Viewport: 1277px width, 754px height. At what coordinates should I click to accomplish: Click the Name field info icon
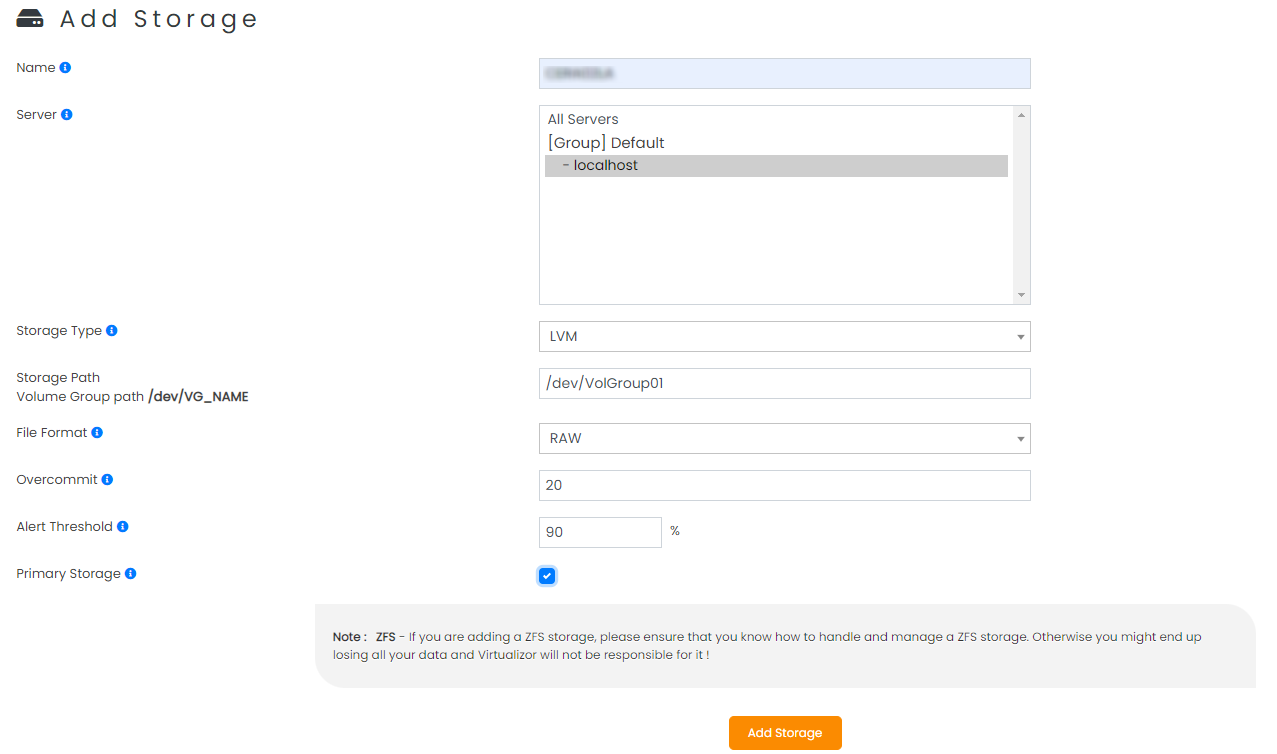click(67, 67)
